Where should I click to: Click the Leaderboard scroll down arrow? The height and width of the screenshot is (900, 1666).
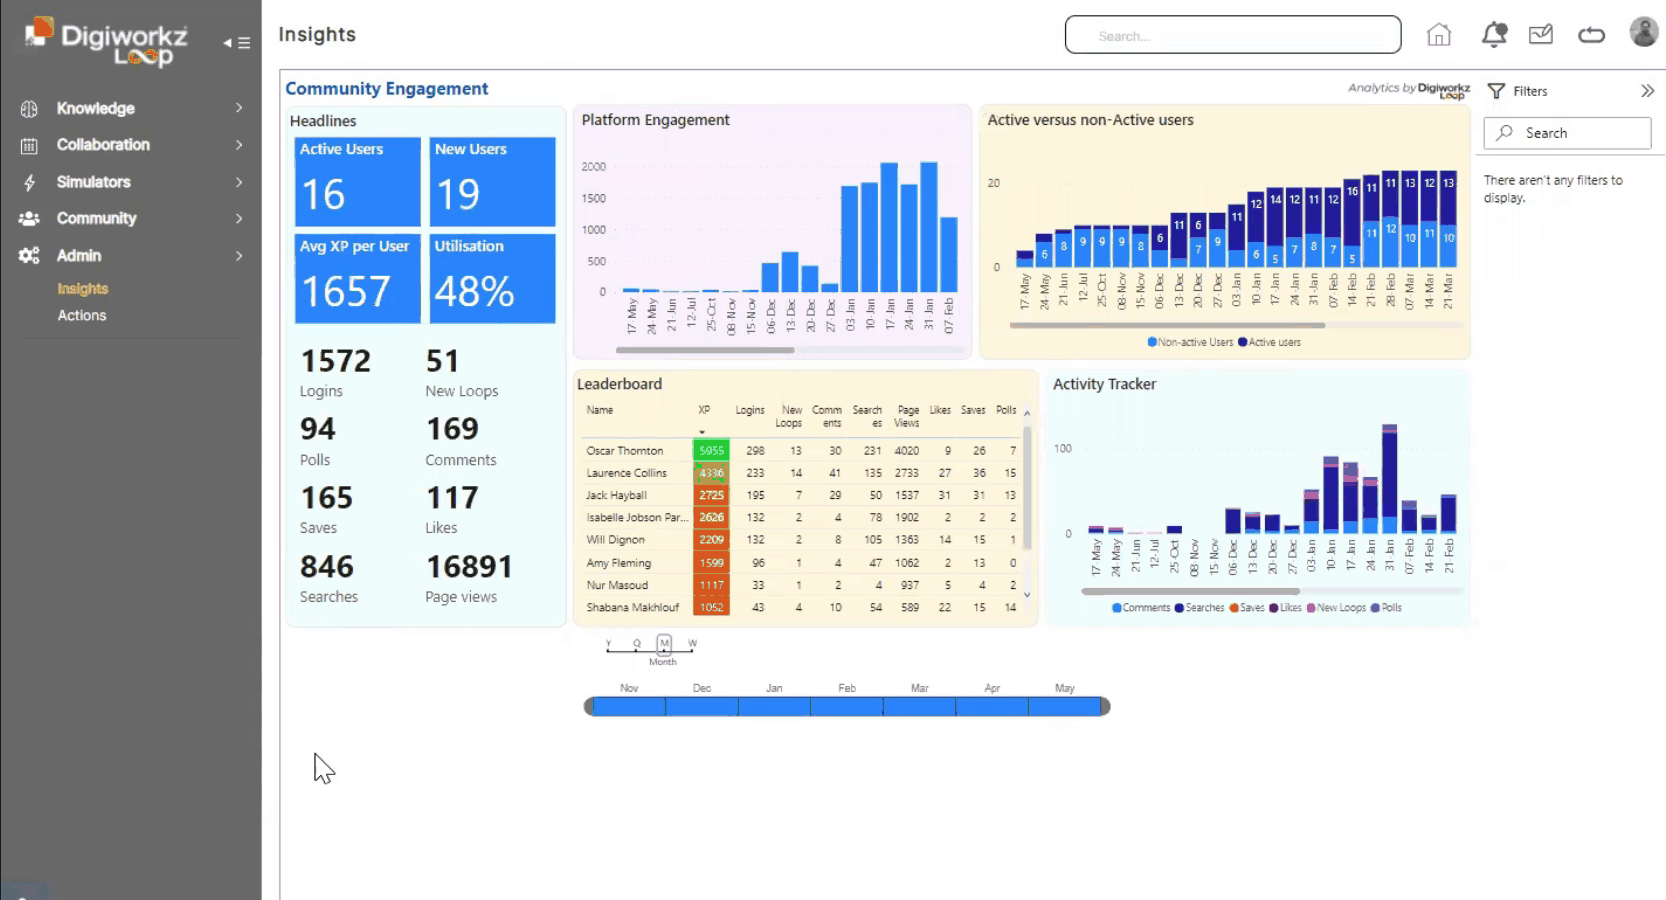(1027, 595)
